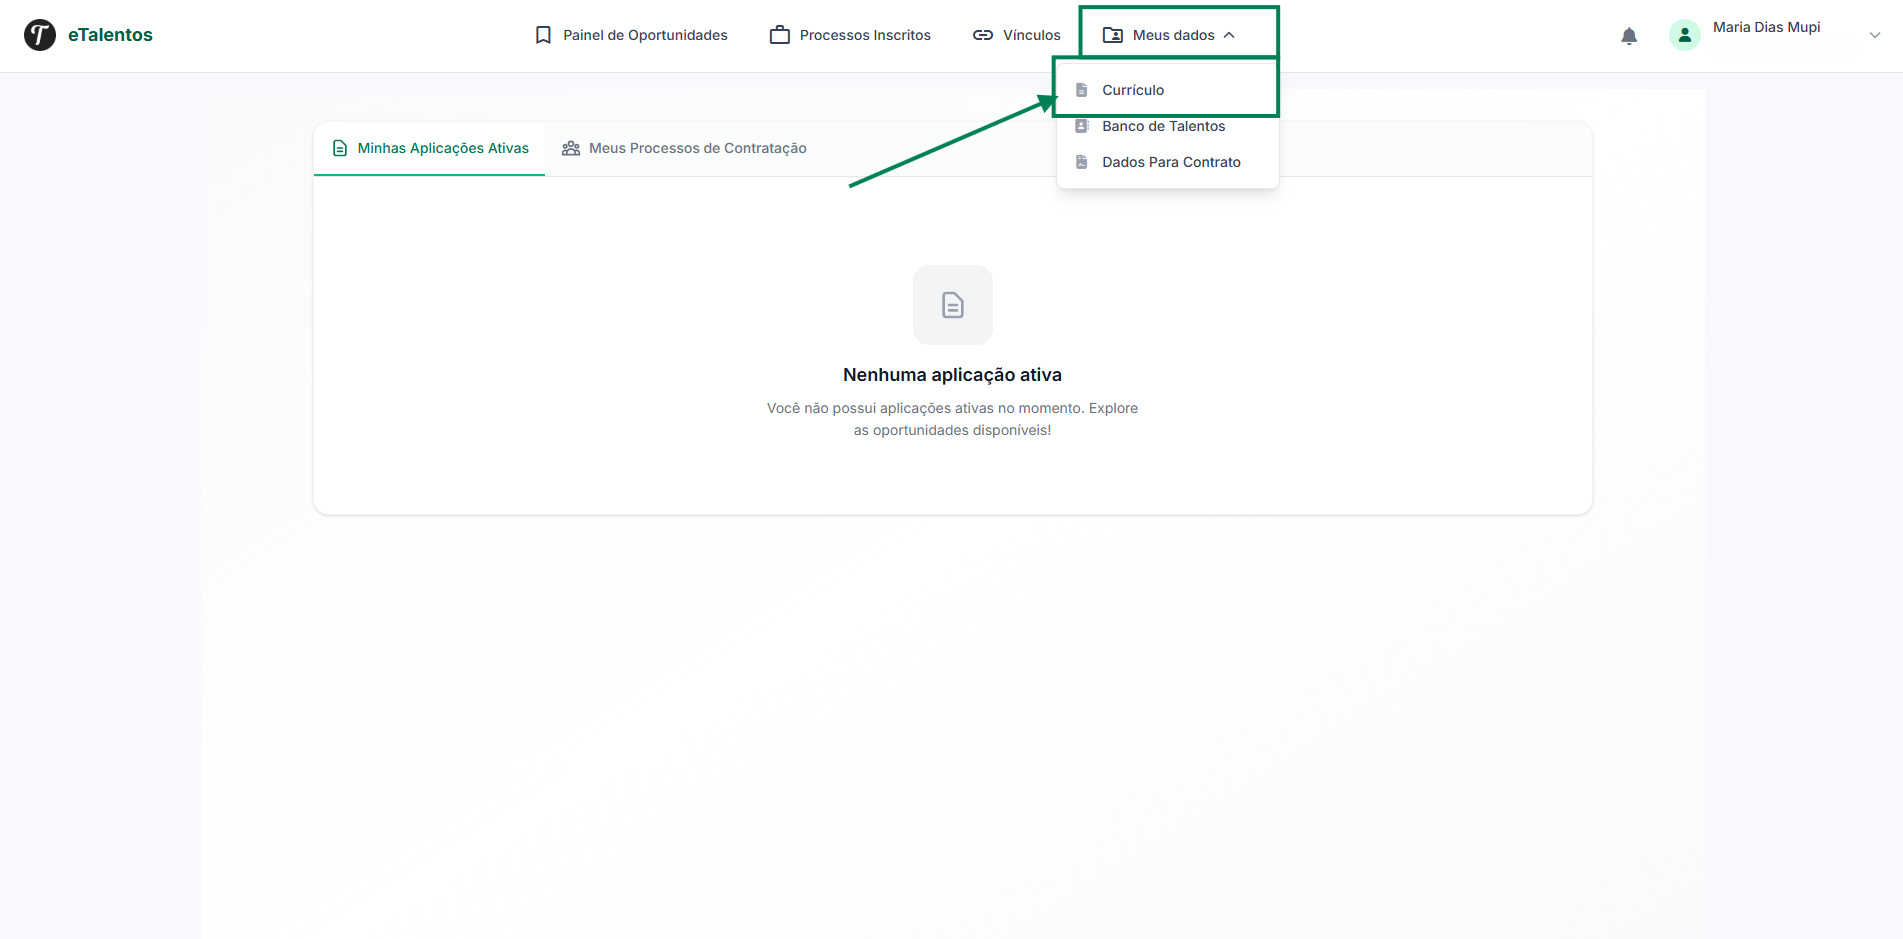Click the icon beside Banco de Talentos
This screenshot has height=939, width=1903.
1081,126
